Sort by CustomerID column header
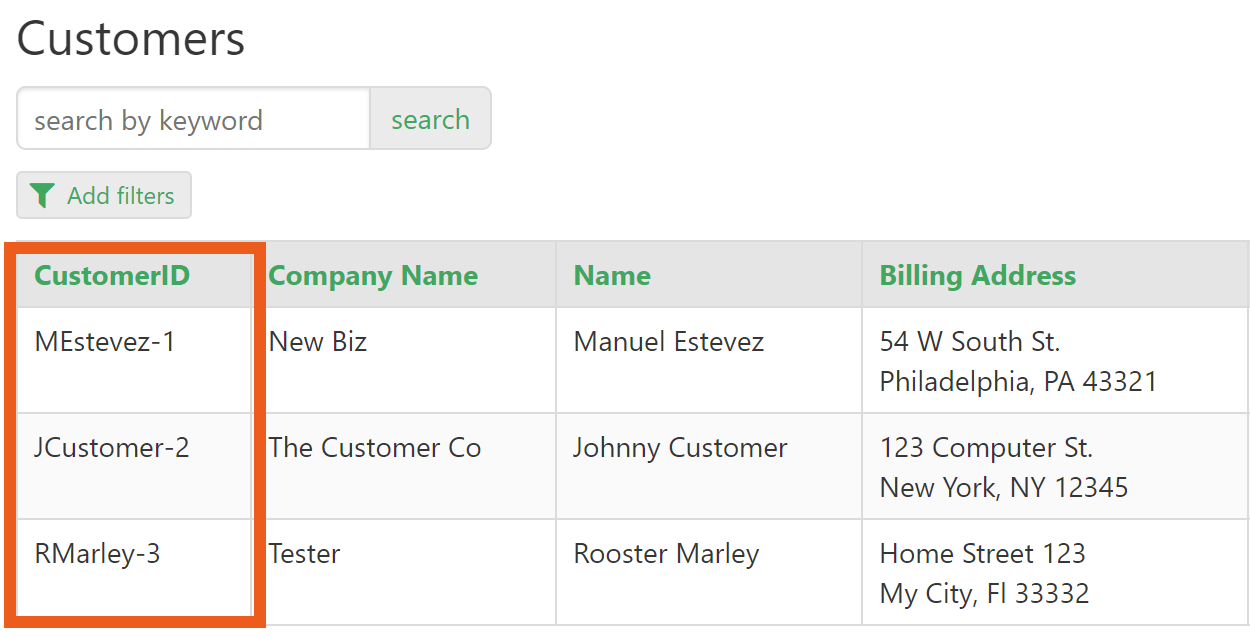 tap(112, 276)
